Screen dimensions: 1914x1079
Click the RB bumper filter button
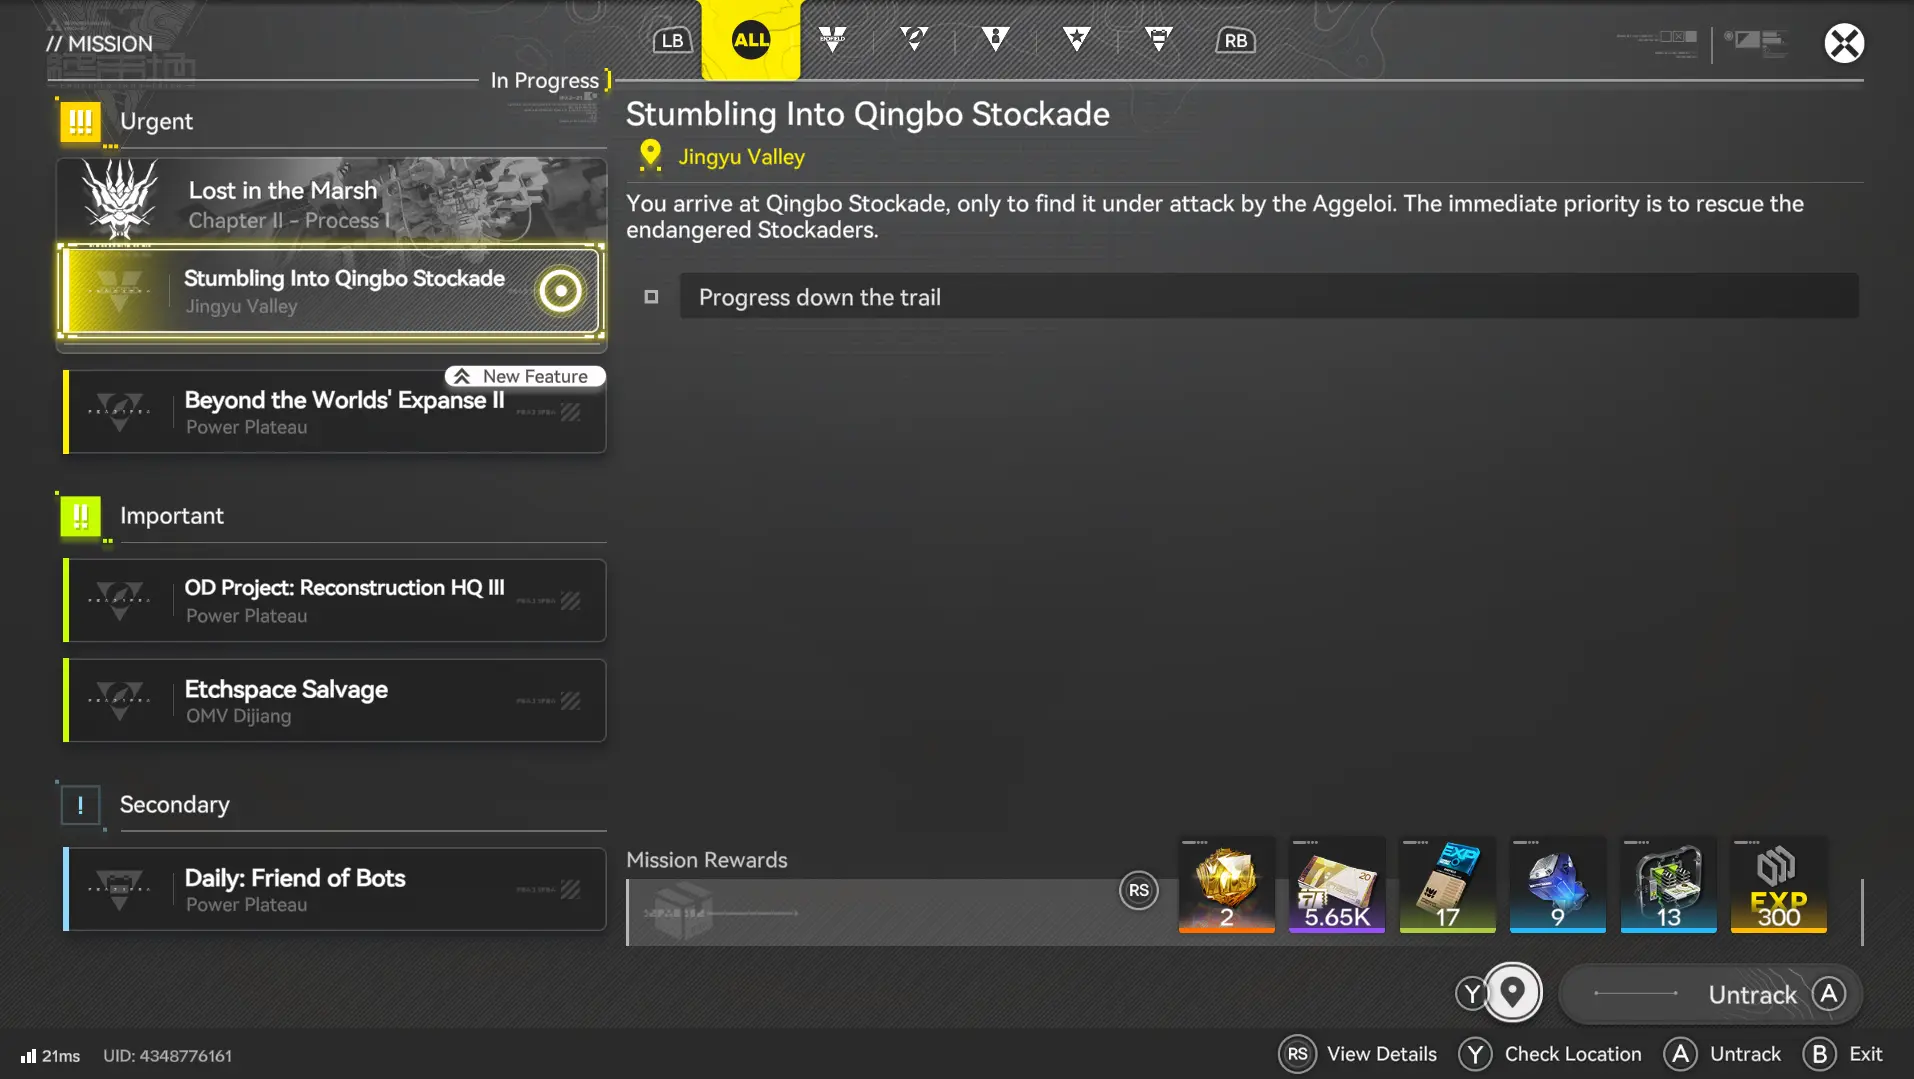(x=1235, y=41)
